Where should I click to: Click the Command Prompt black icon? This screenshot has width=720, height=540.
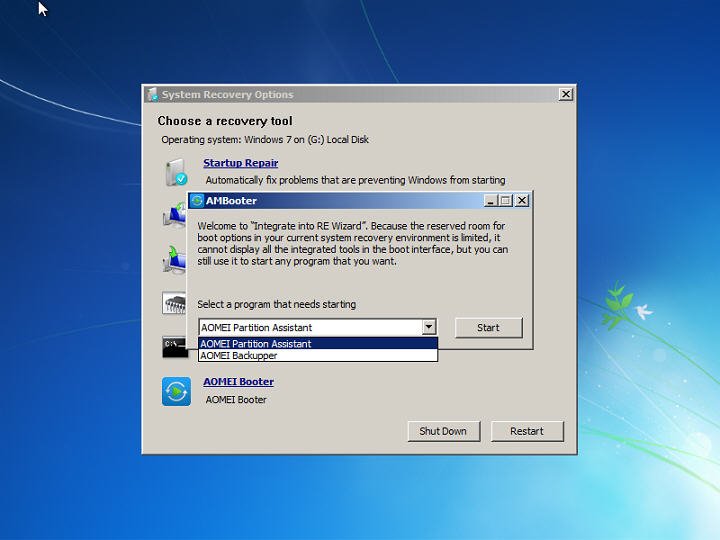pos(174,347)
